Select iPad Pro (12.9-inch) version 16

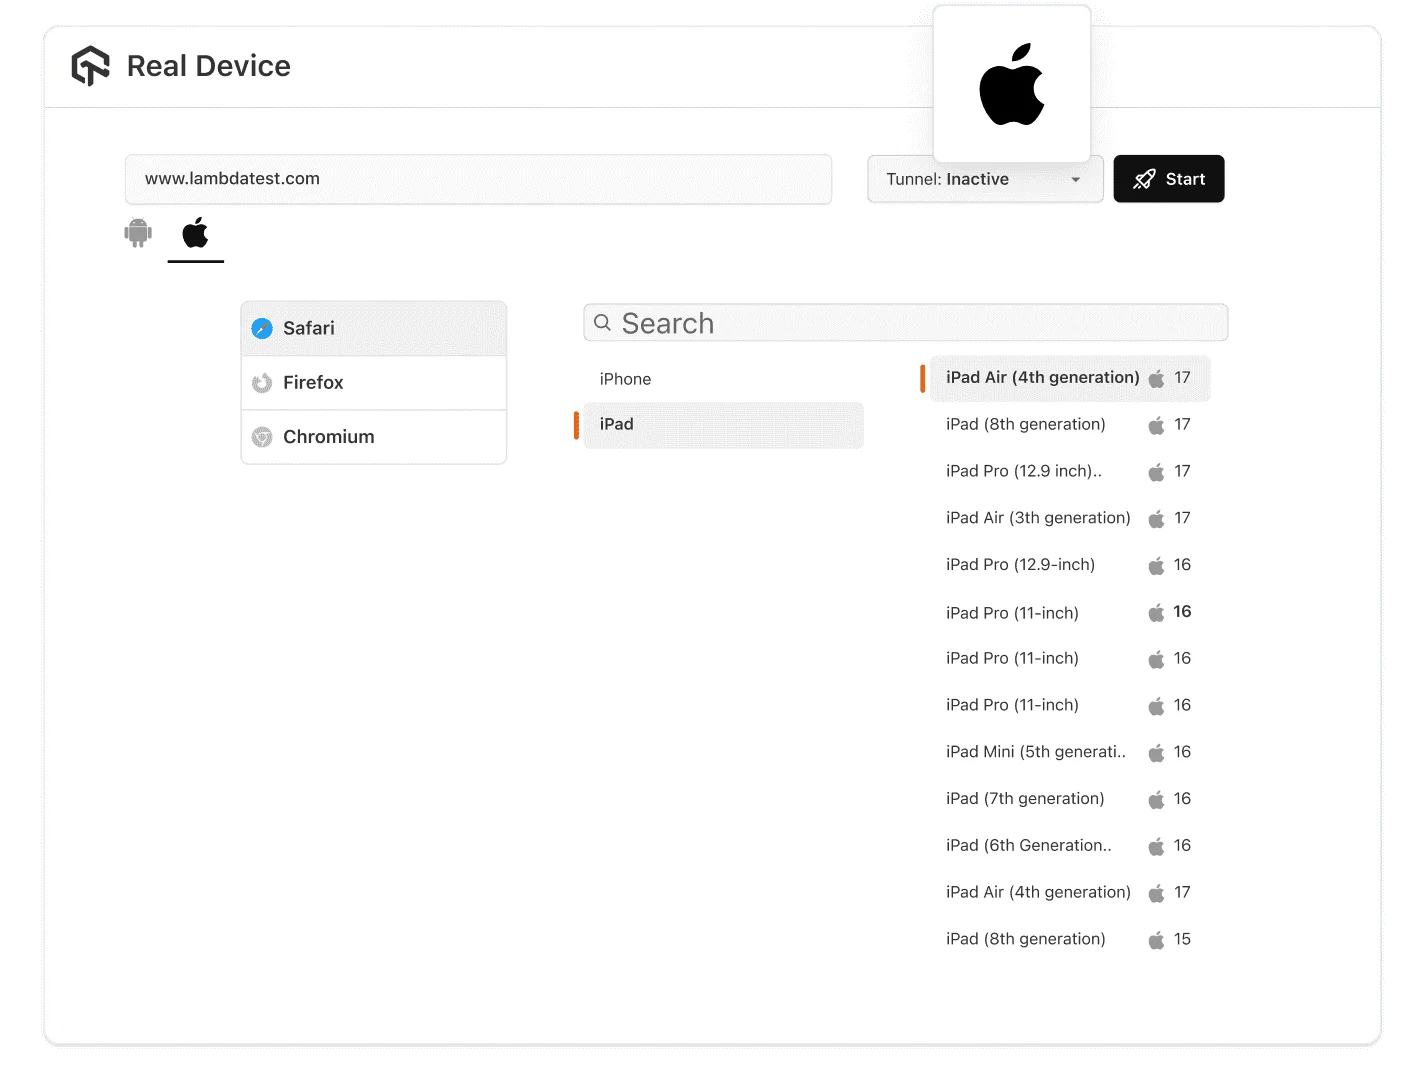[1070, 565]
